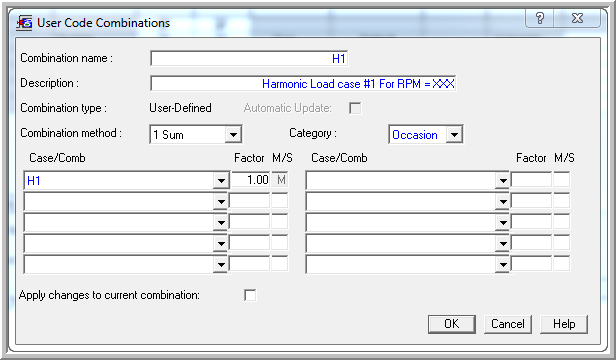
Task: Toggle the Automatic Update checkbox
Action: point(355,108)
